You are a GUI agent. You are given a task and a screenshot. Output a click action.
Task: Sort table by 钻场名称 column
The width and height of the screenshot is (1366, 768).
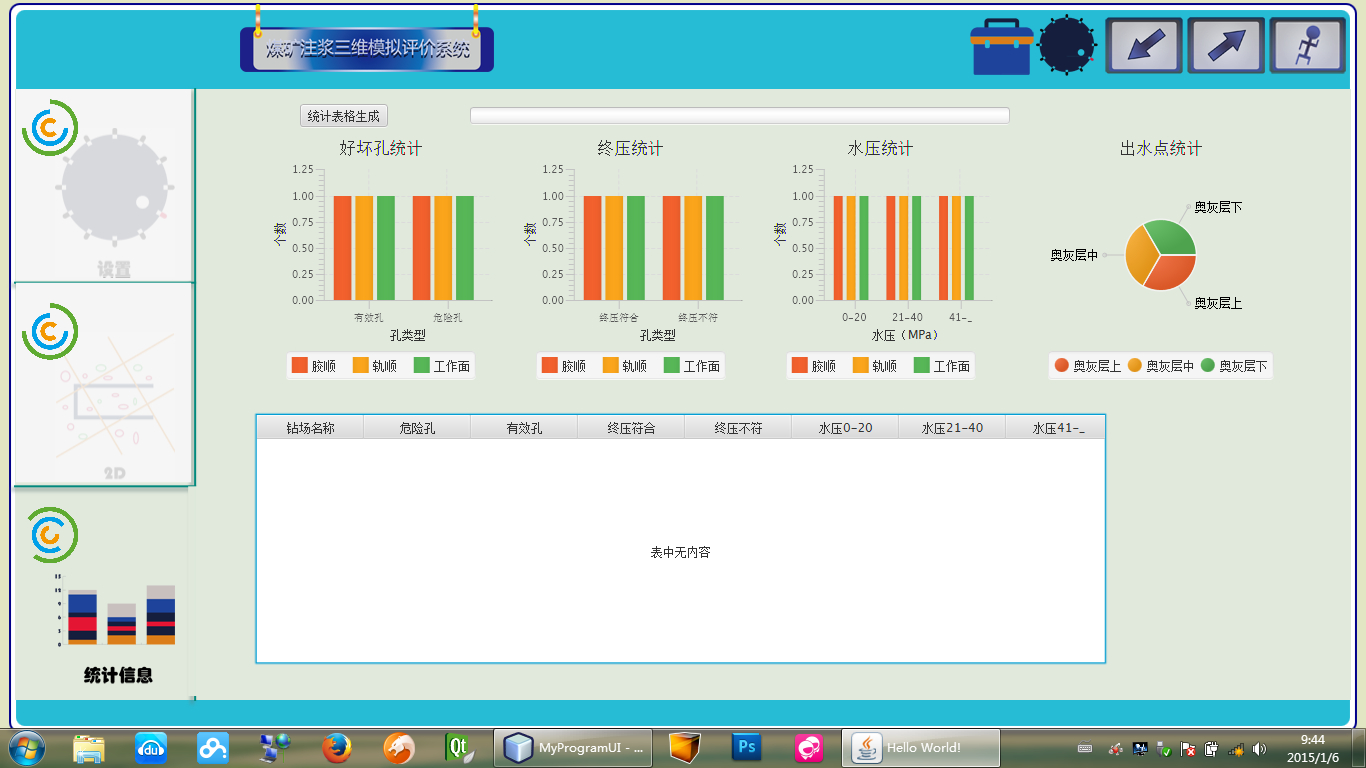coord(310,428)
